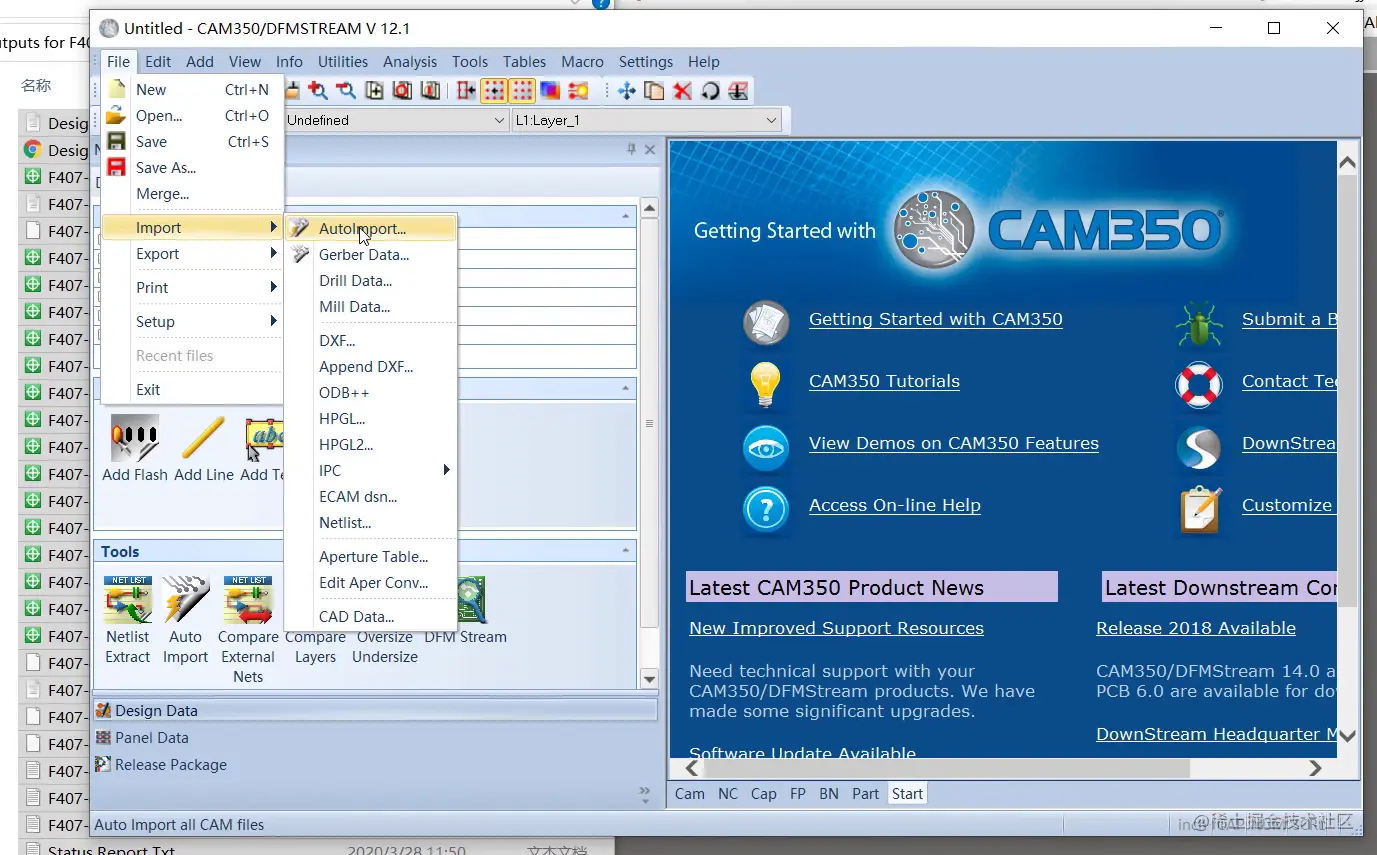Select the Design Data panel button
Viewport: 1377px width, 855px height.
(x=374, y=710)
